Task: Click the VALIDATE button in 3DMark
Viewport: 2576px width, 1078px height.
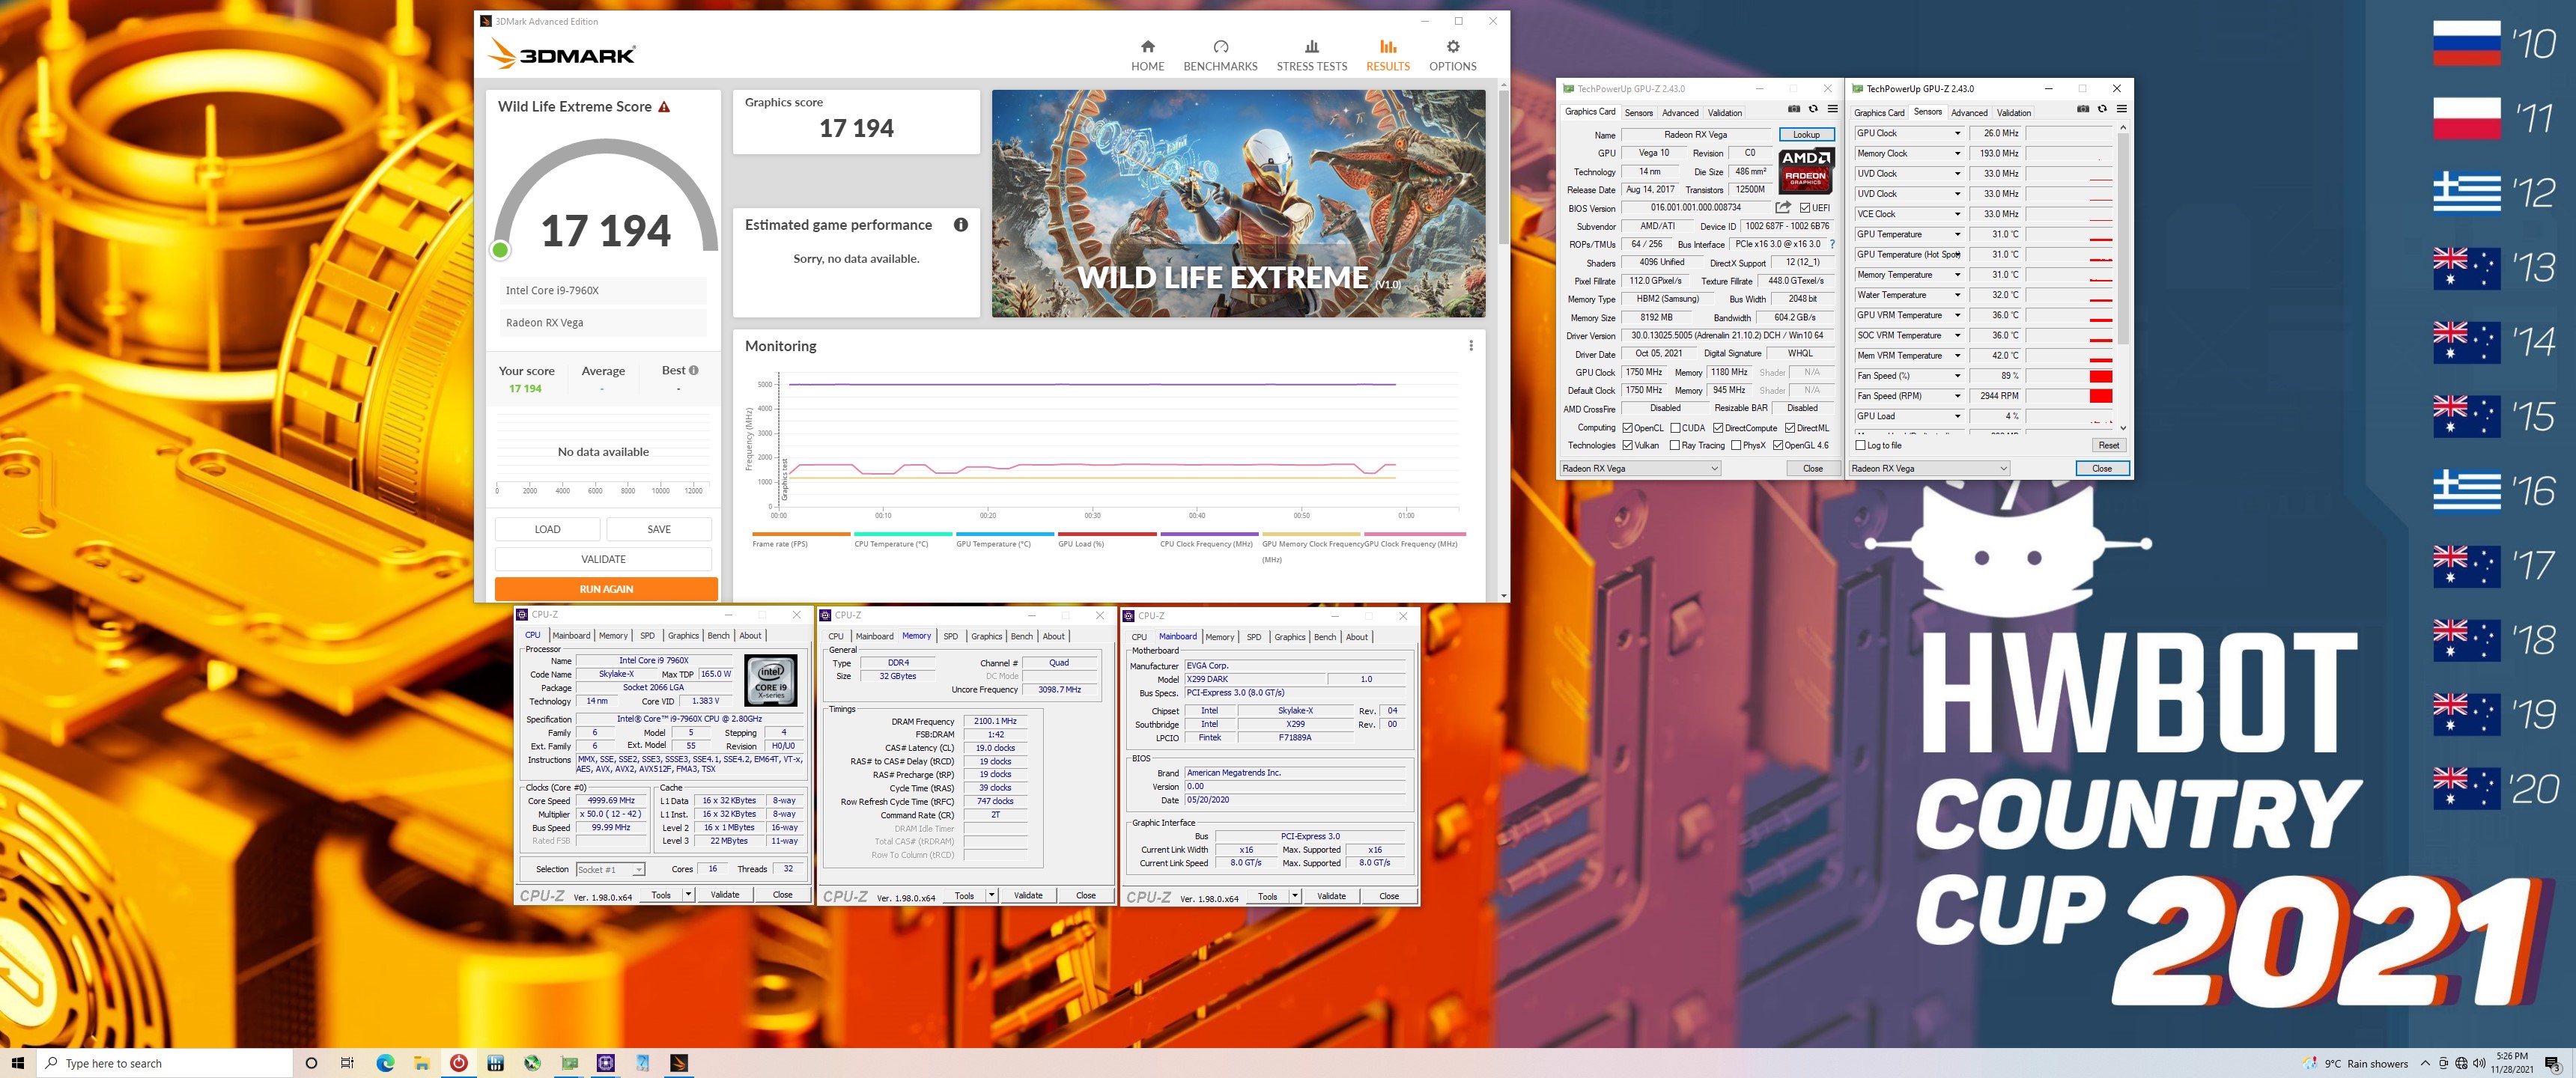Action: [603, 560]
